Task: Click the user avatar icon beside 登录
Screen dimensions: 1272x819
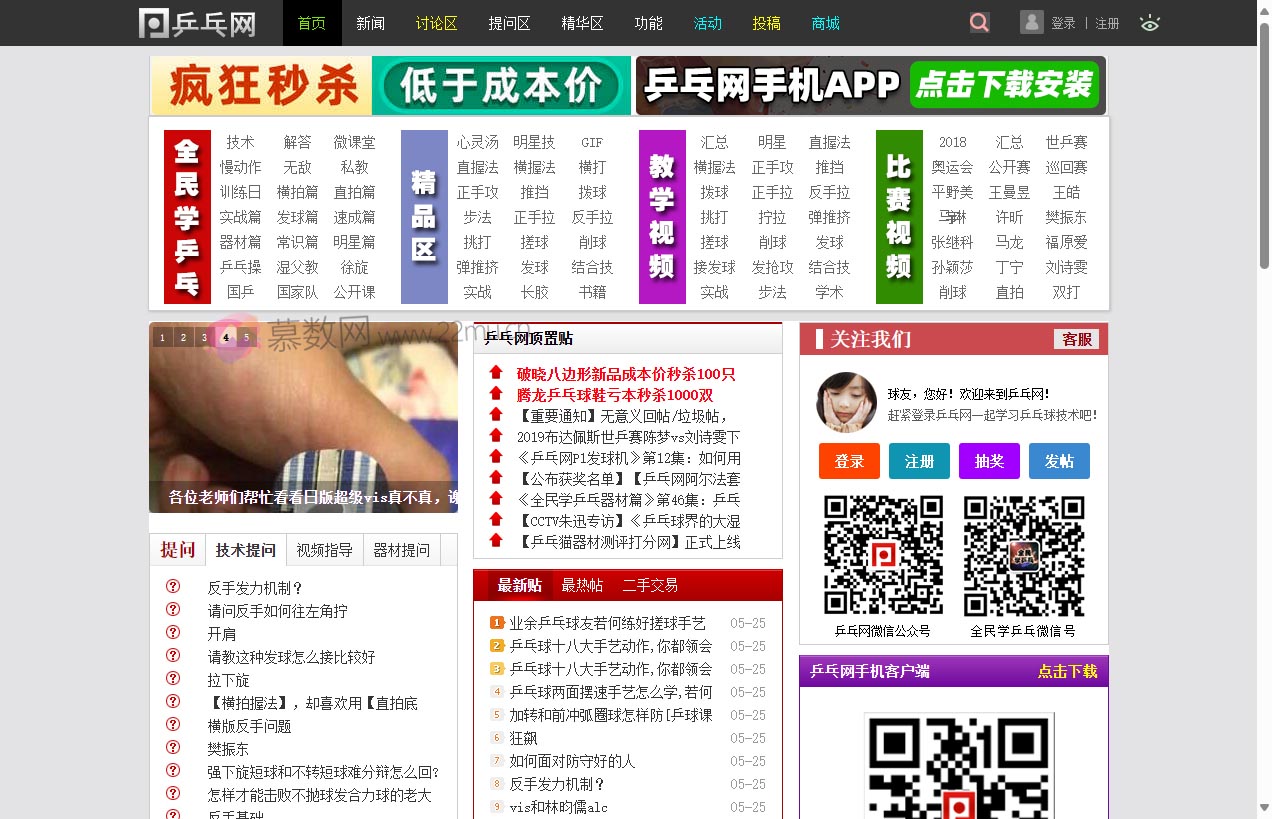Action: 1032,22
